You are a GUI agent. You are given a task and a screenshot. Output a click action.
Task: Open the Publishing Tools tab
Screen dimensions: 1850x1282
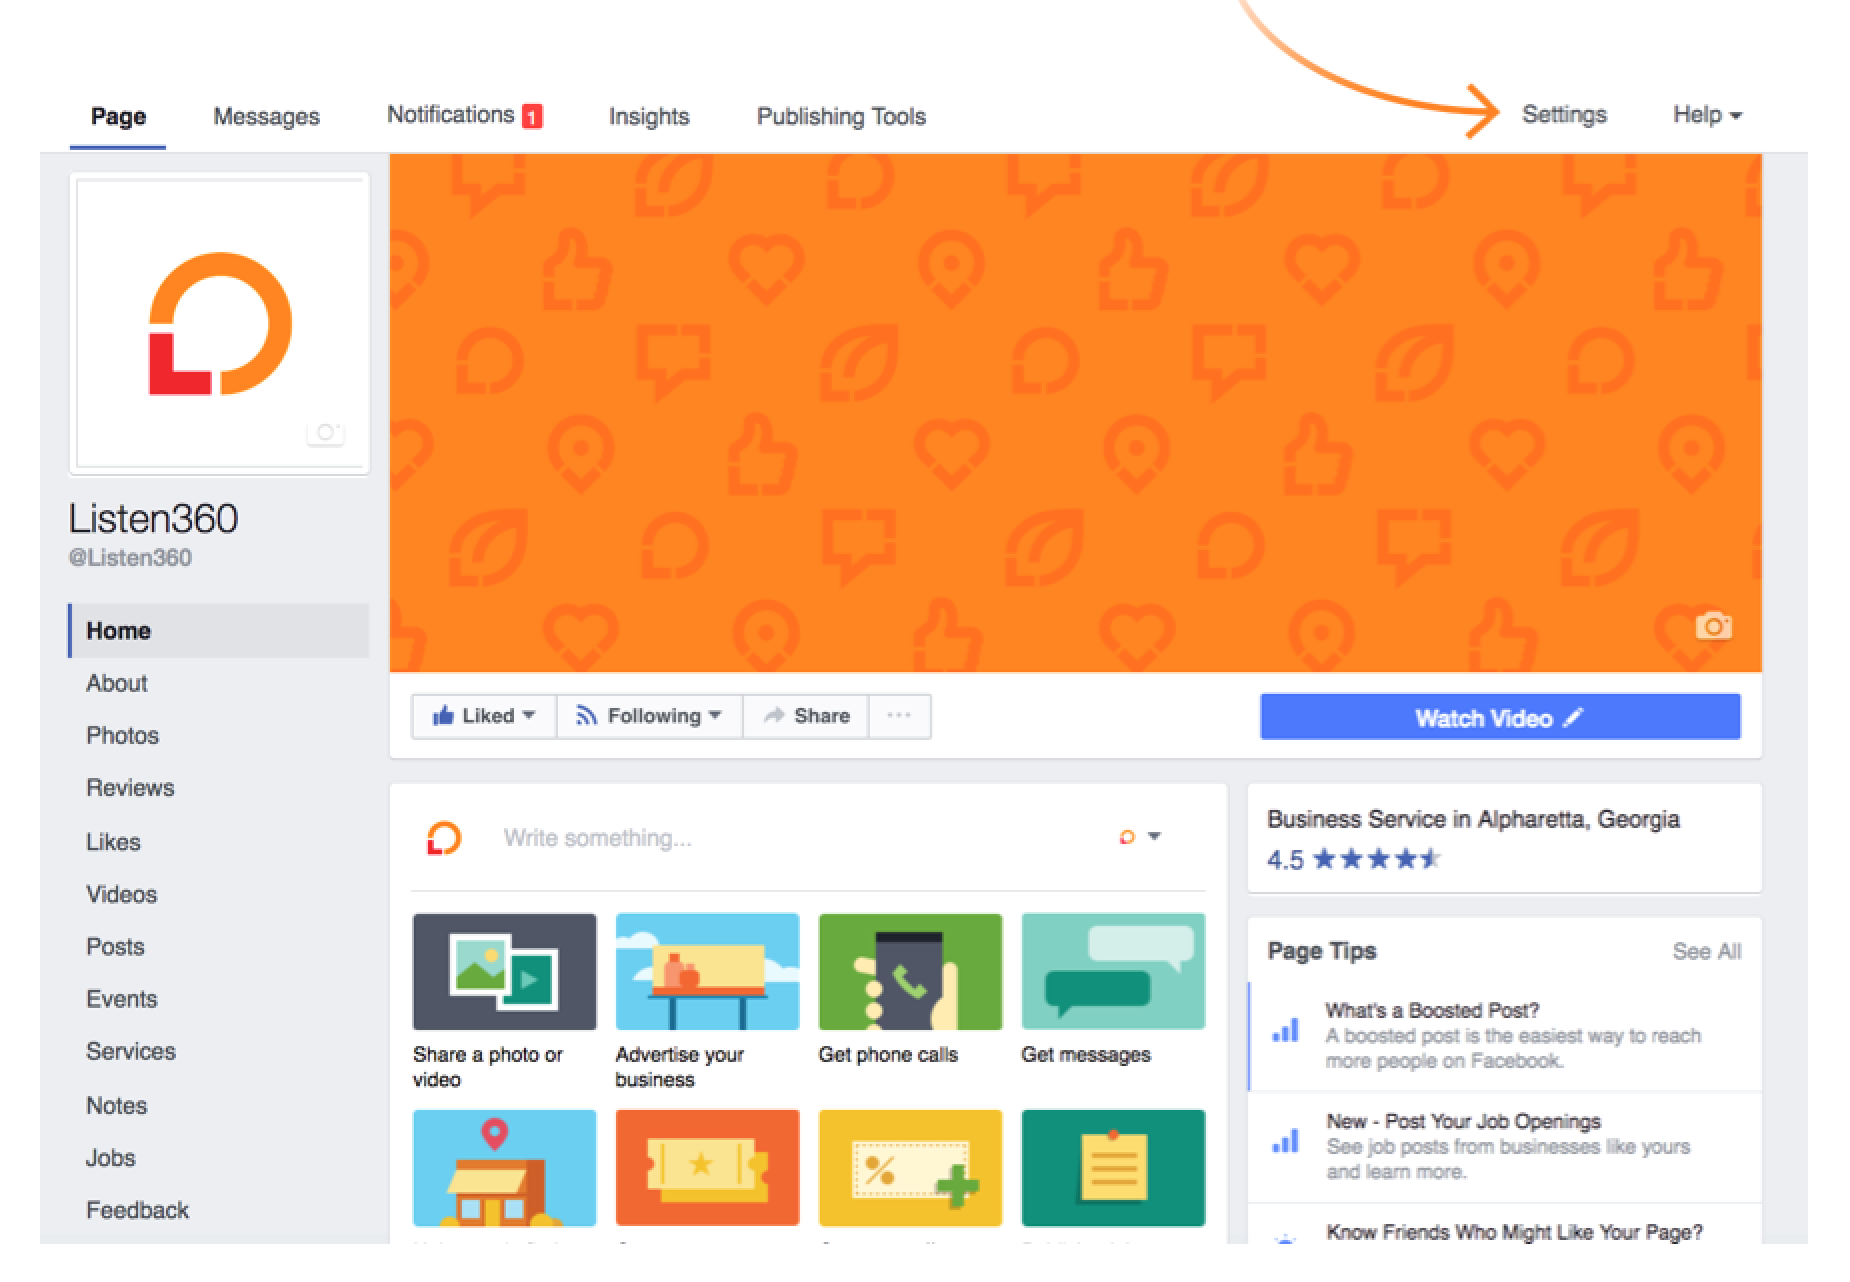(841, 116)
